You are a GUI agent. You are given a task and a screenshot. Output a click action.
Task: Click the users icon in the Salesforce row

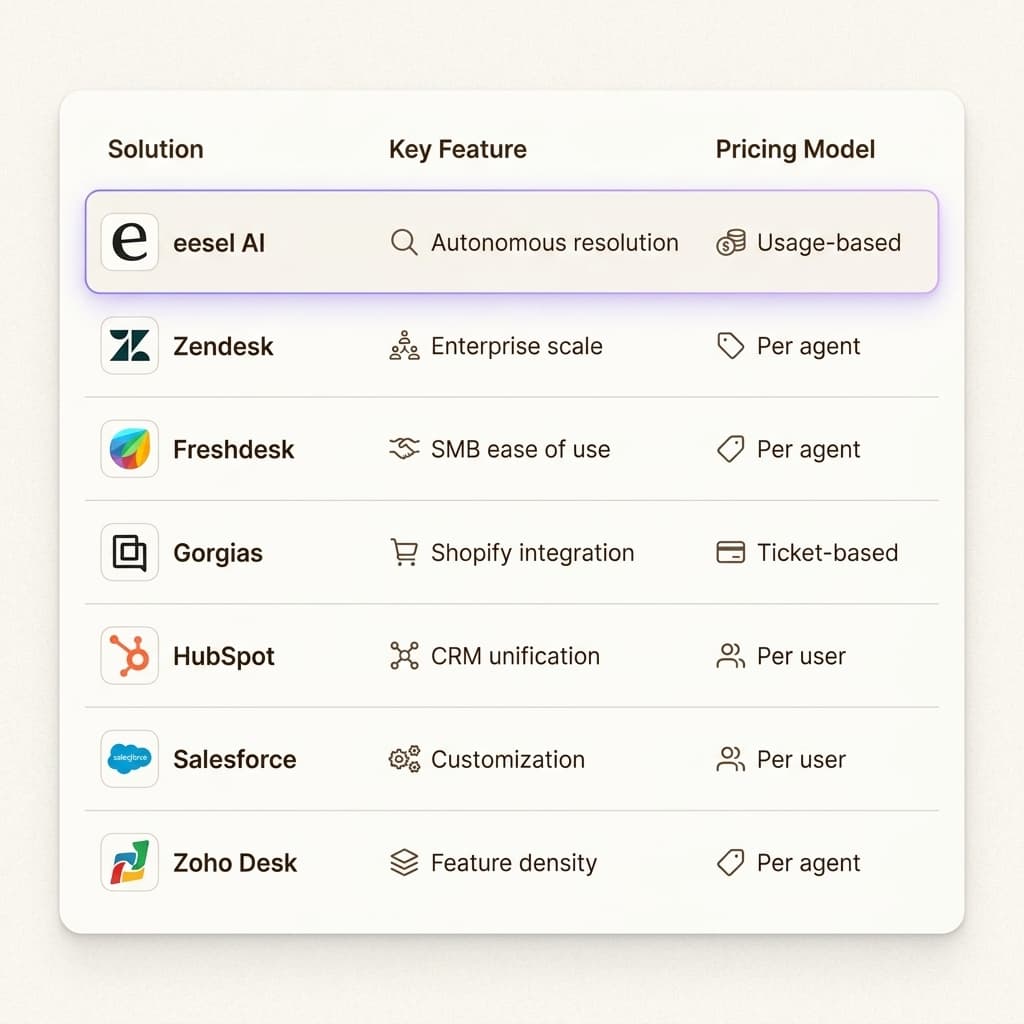point(731,759)
